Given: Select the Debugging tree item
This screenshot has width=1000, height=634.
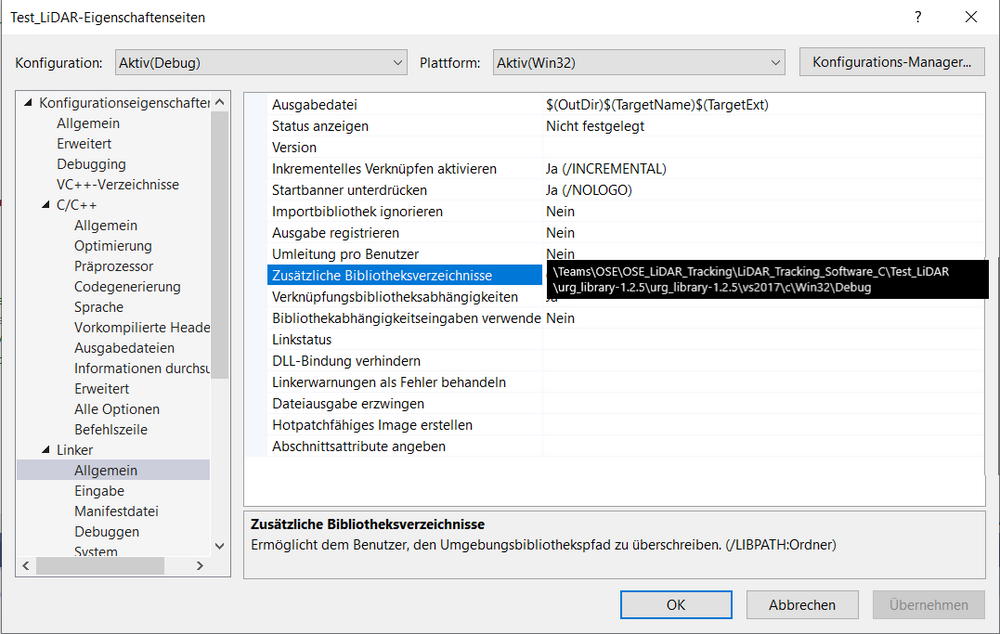Looking at the screenshot, I should click(x=91, y=164).
